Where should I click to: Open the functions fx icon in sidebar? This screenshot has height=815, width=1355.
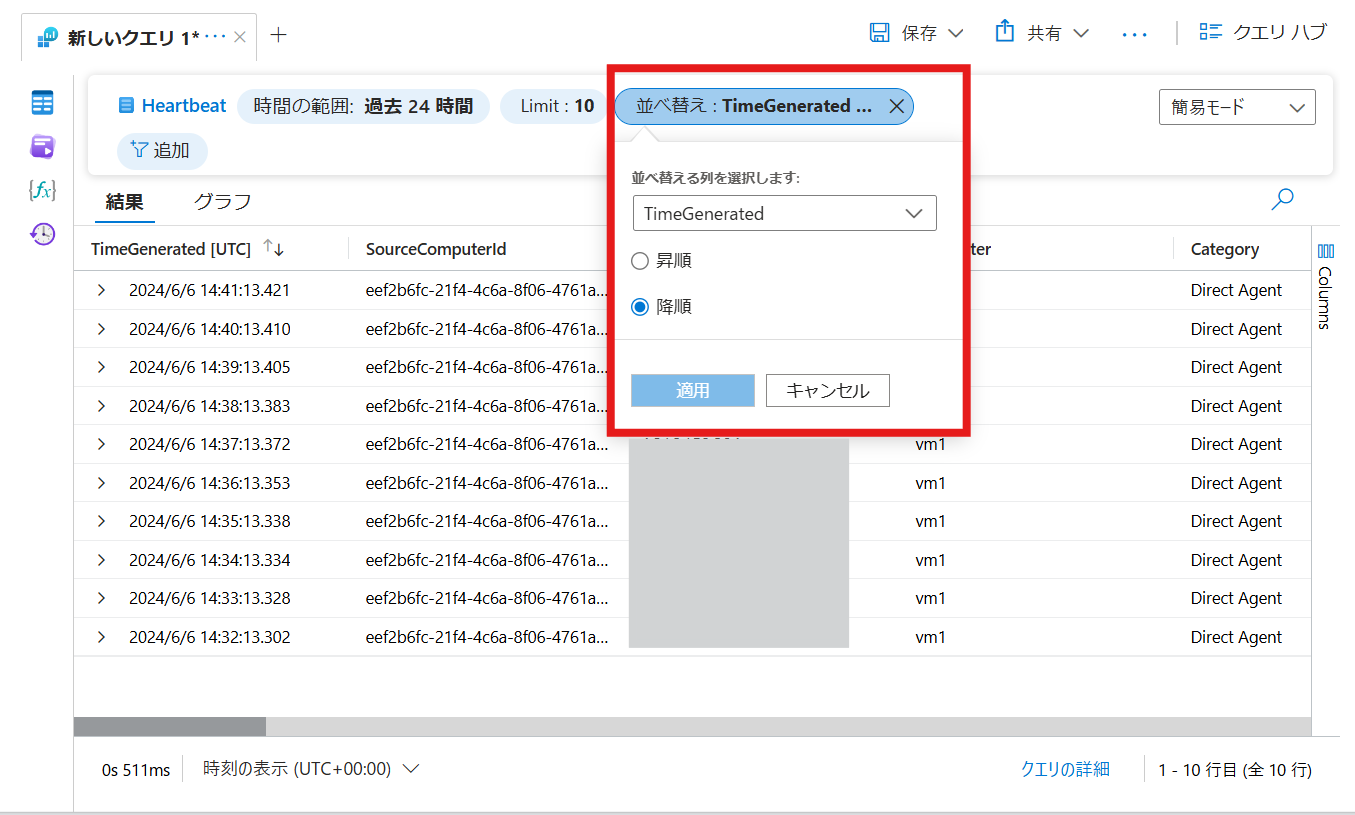[42, 190]
